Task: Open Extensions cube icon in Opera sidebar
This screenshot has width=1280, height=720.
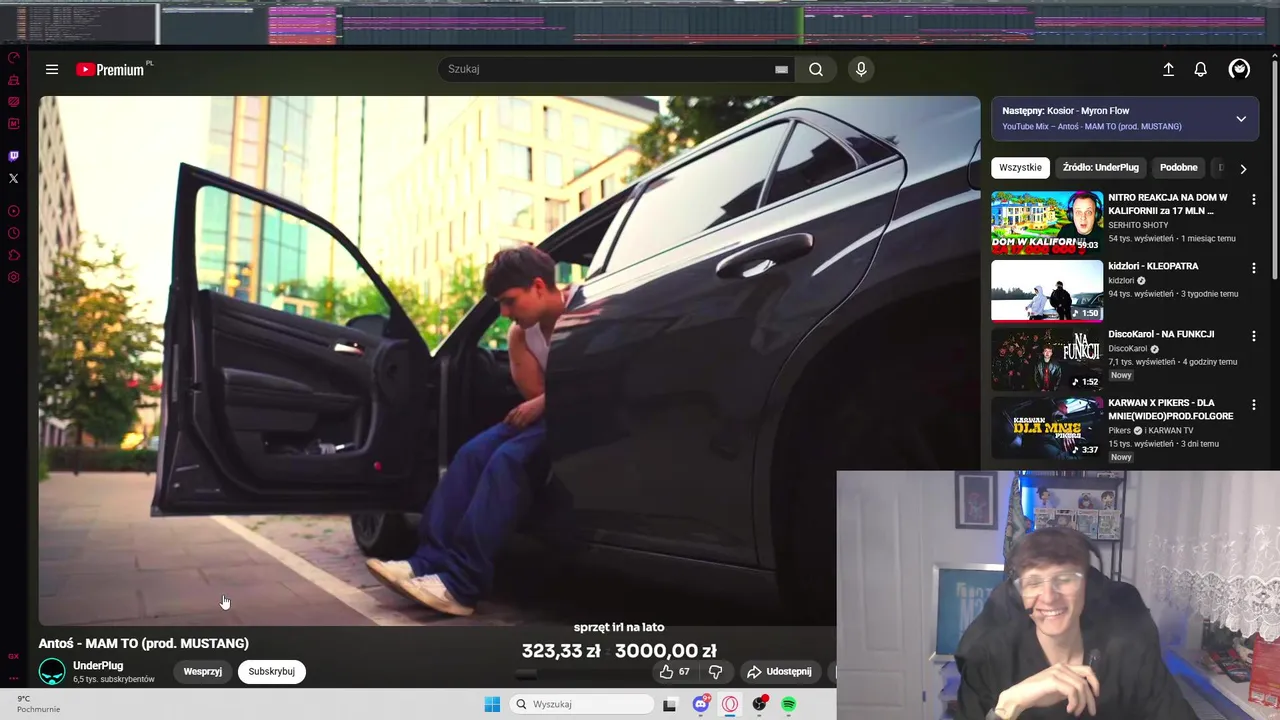Action: pos(14,255)
